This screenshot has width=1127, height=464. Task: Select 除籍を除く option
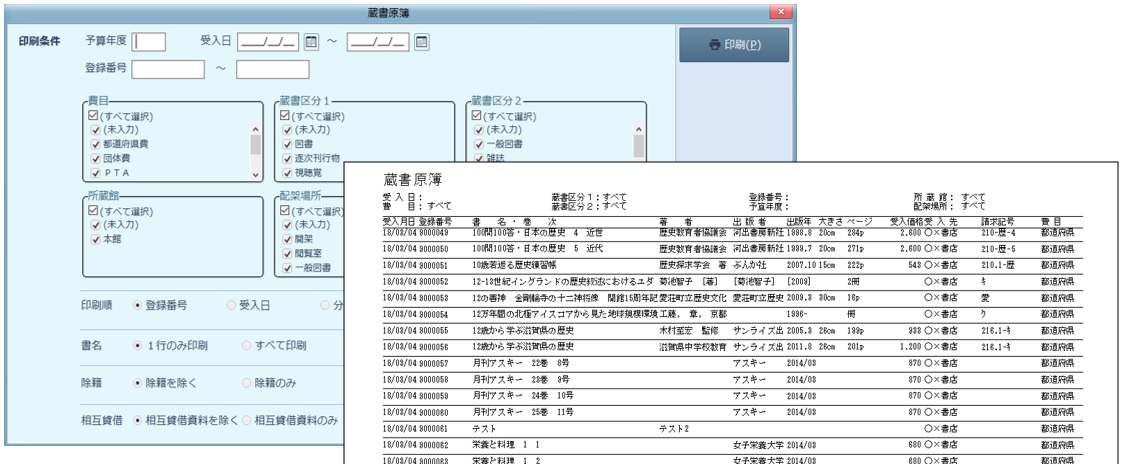(x=137, y=383)
